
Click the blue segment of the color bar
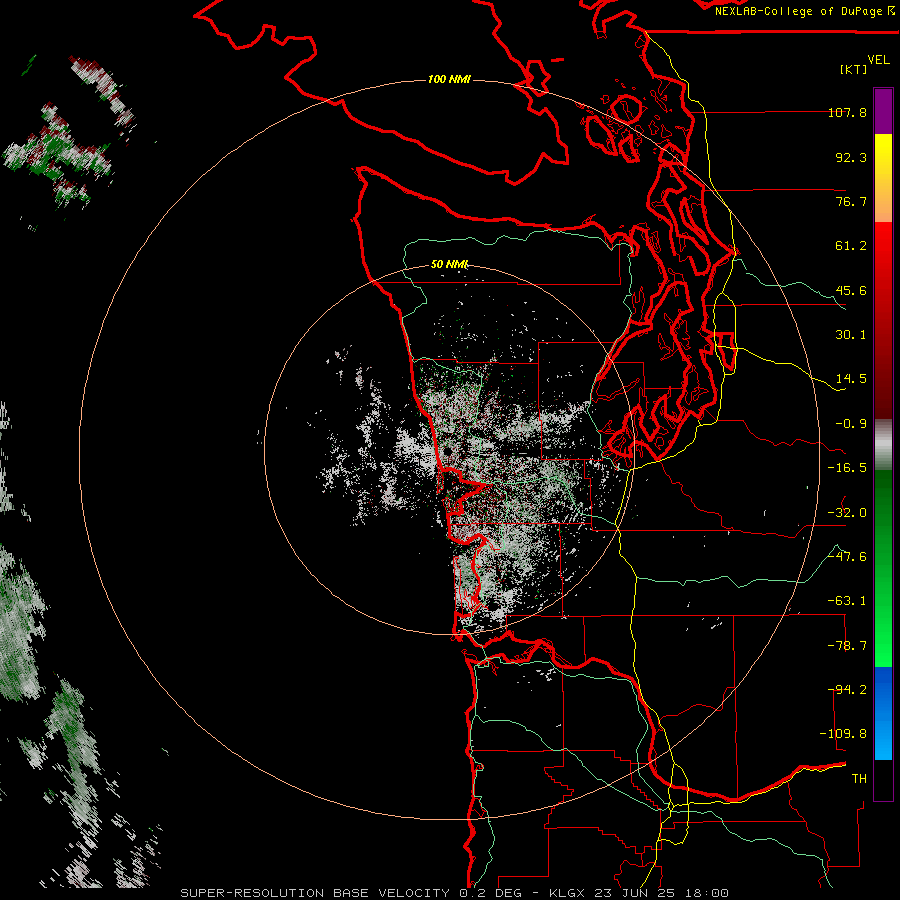point(883,713)
